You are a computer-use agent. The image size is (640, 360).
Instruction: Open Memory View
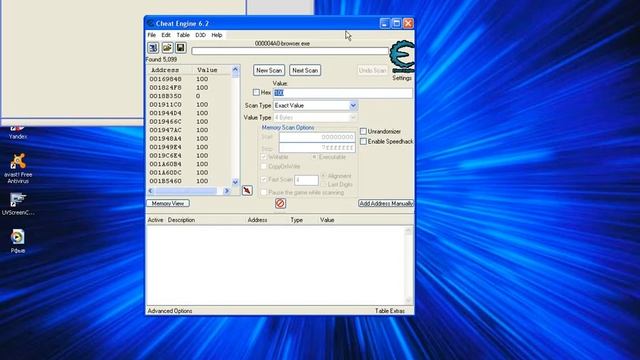point(168,203)
